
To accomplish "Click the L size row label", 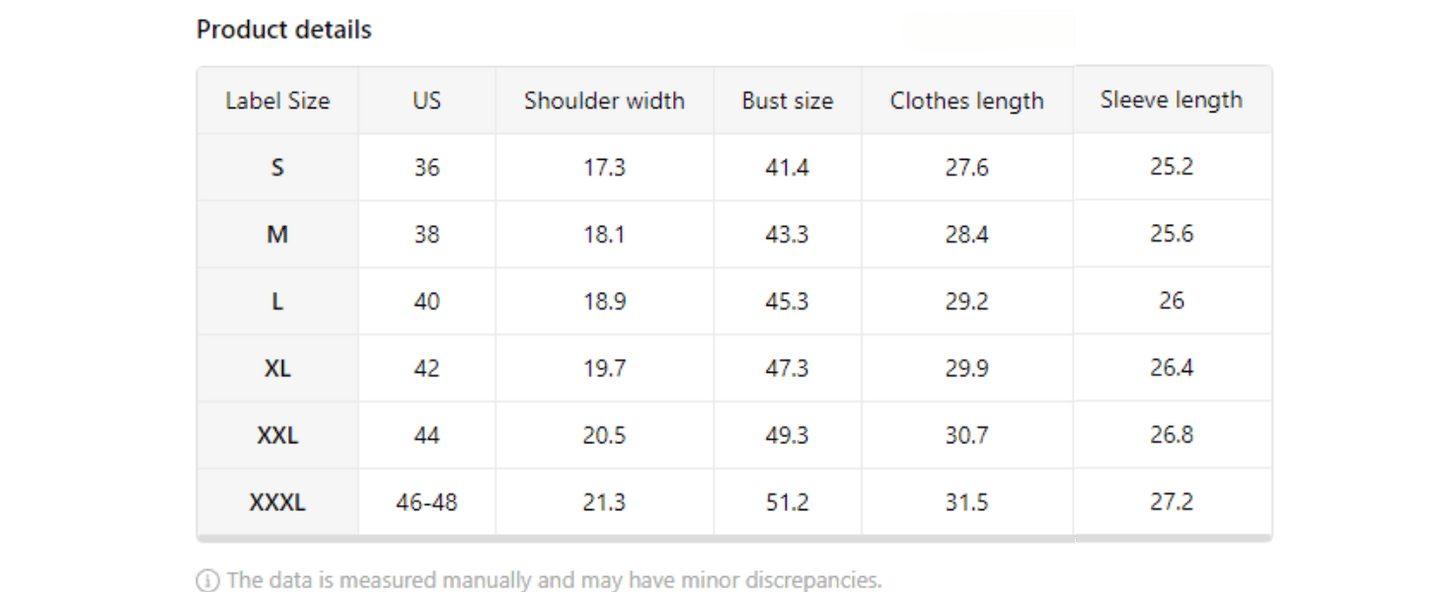I will click(x=277, y=302).
